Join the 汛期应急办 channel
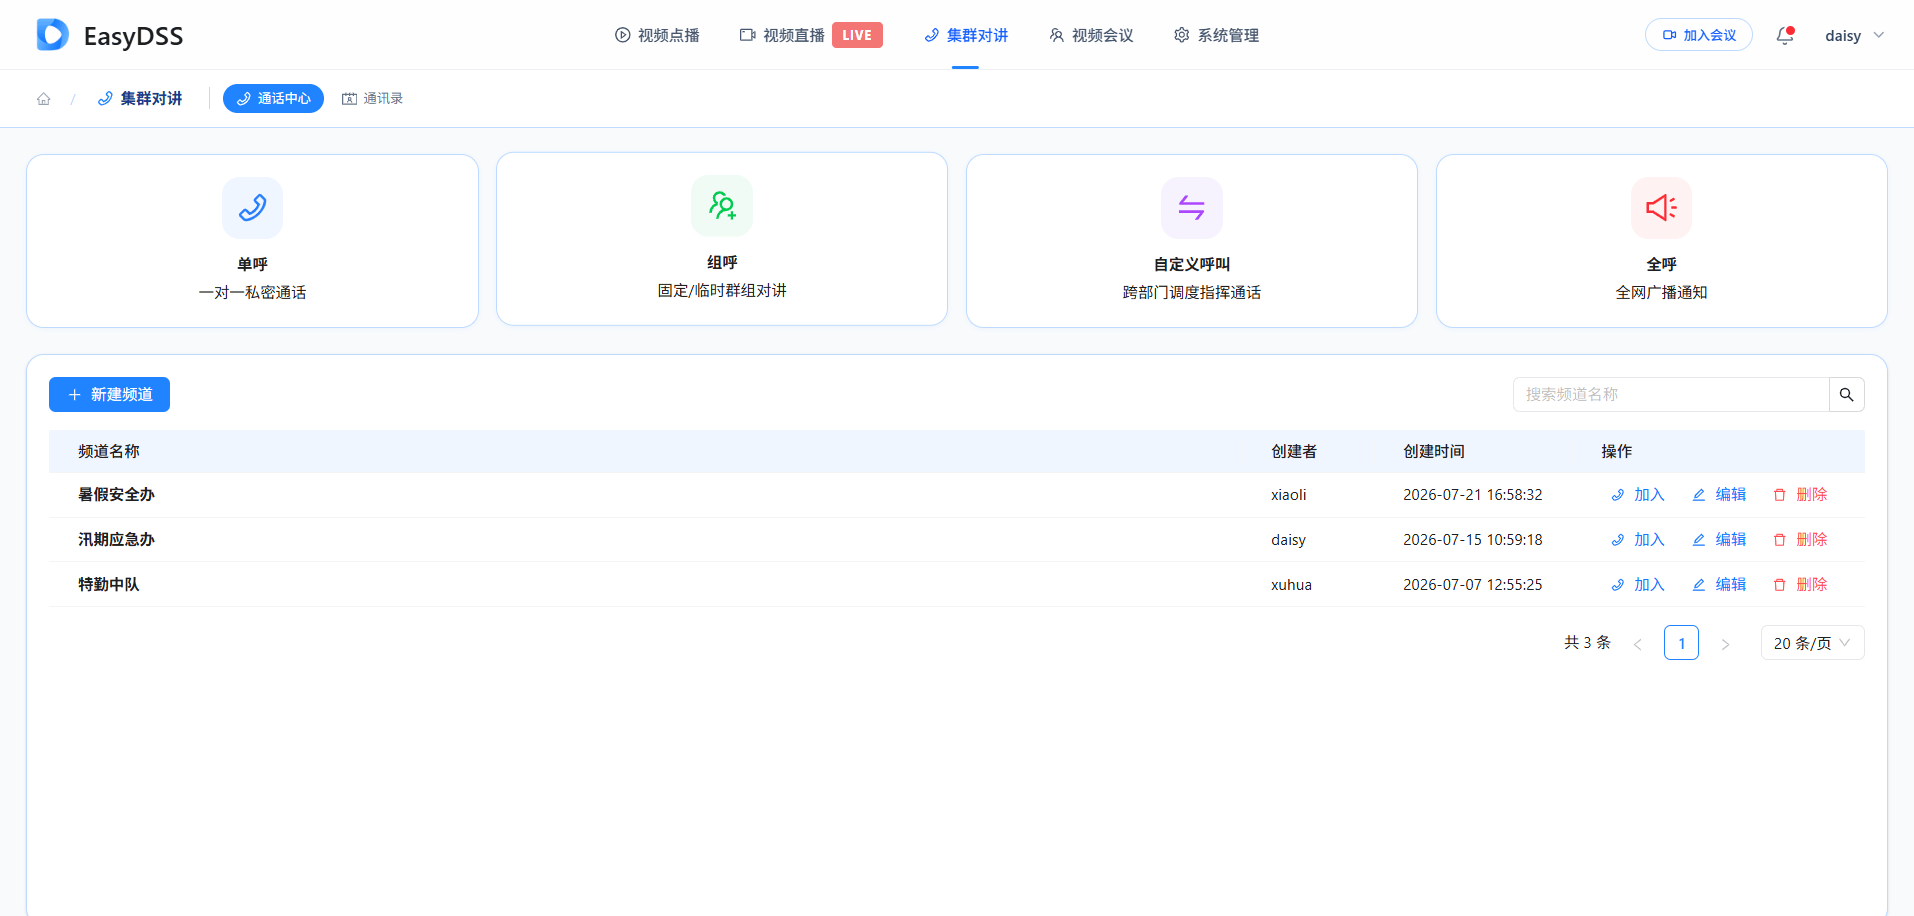This screenshot has width=1914, height=916. click(x=1638, y=540)
